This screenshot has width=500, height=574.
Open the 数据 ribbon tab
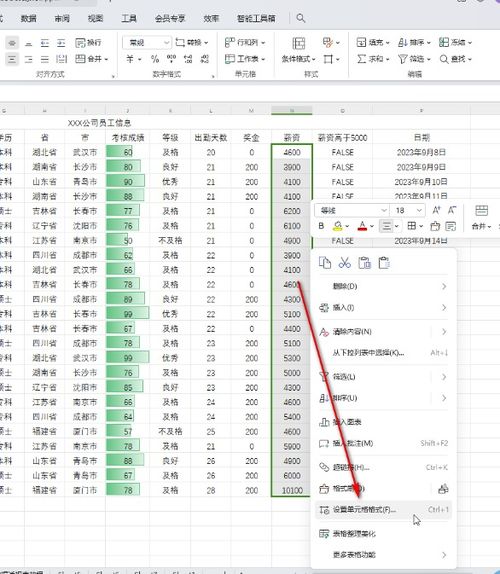[x=28, y=18]
